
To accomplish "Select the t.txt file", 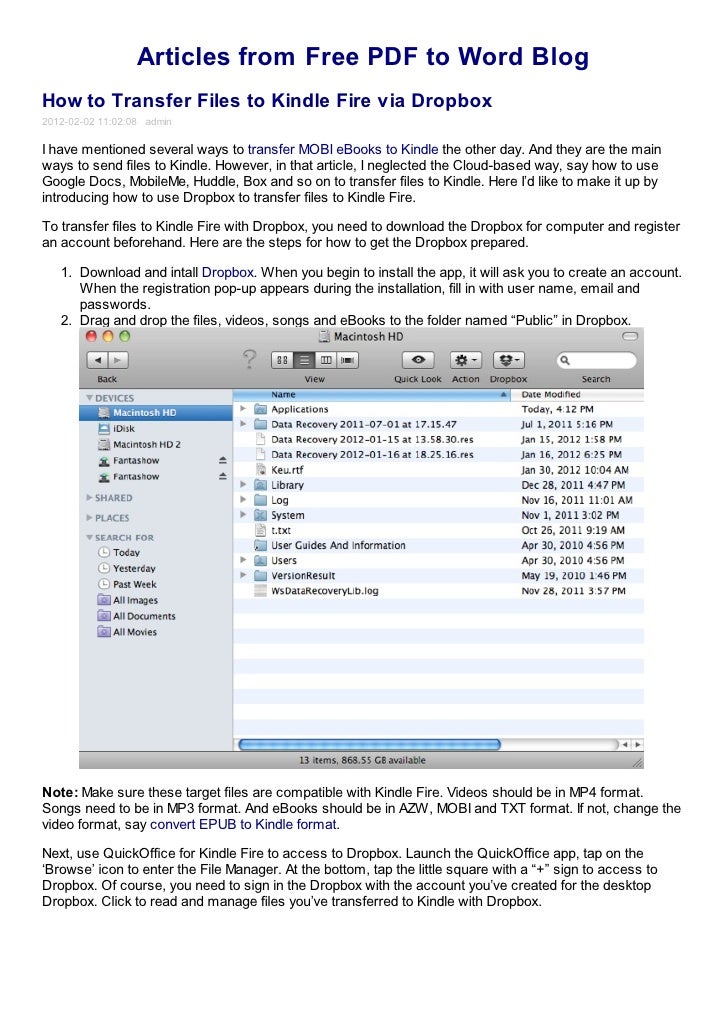I will coord(438,530).
